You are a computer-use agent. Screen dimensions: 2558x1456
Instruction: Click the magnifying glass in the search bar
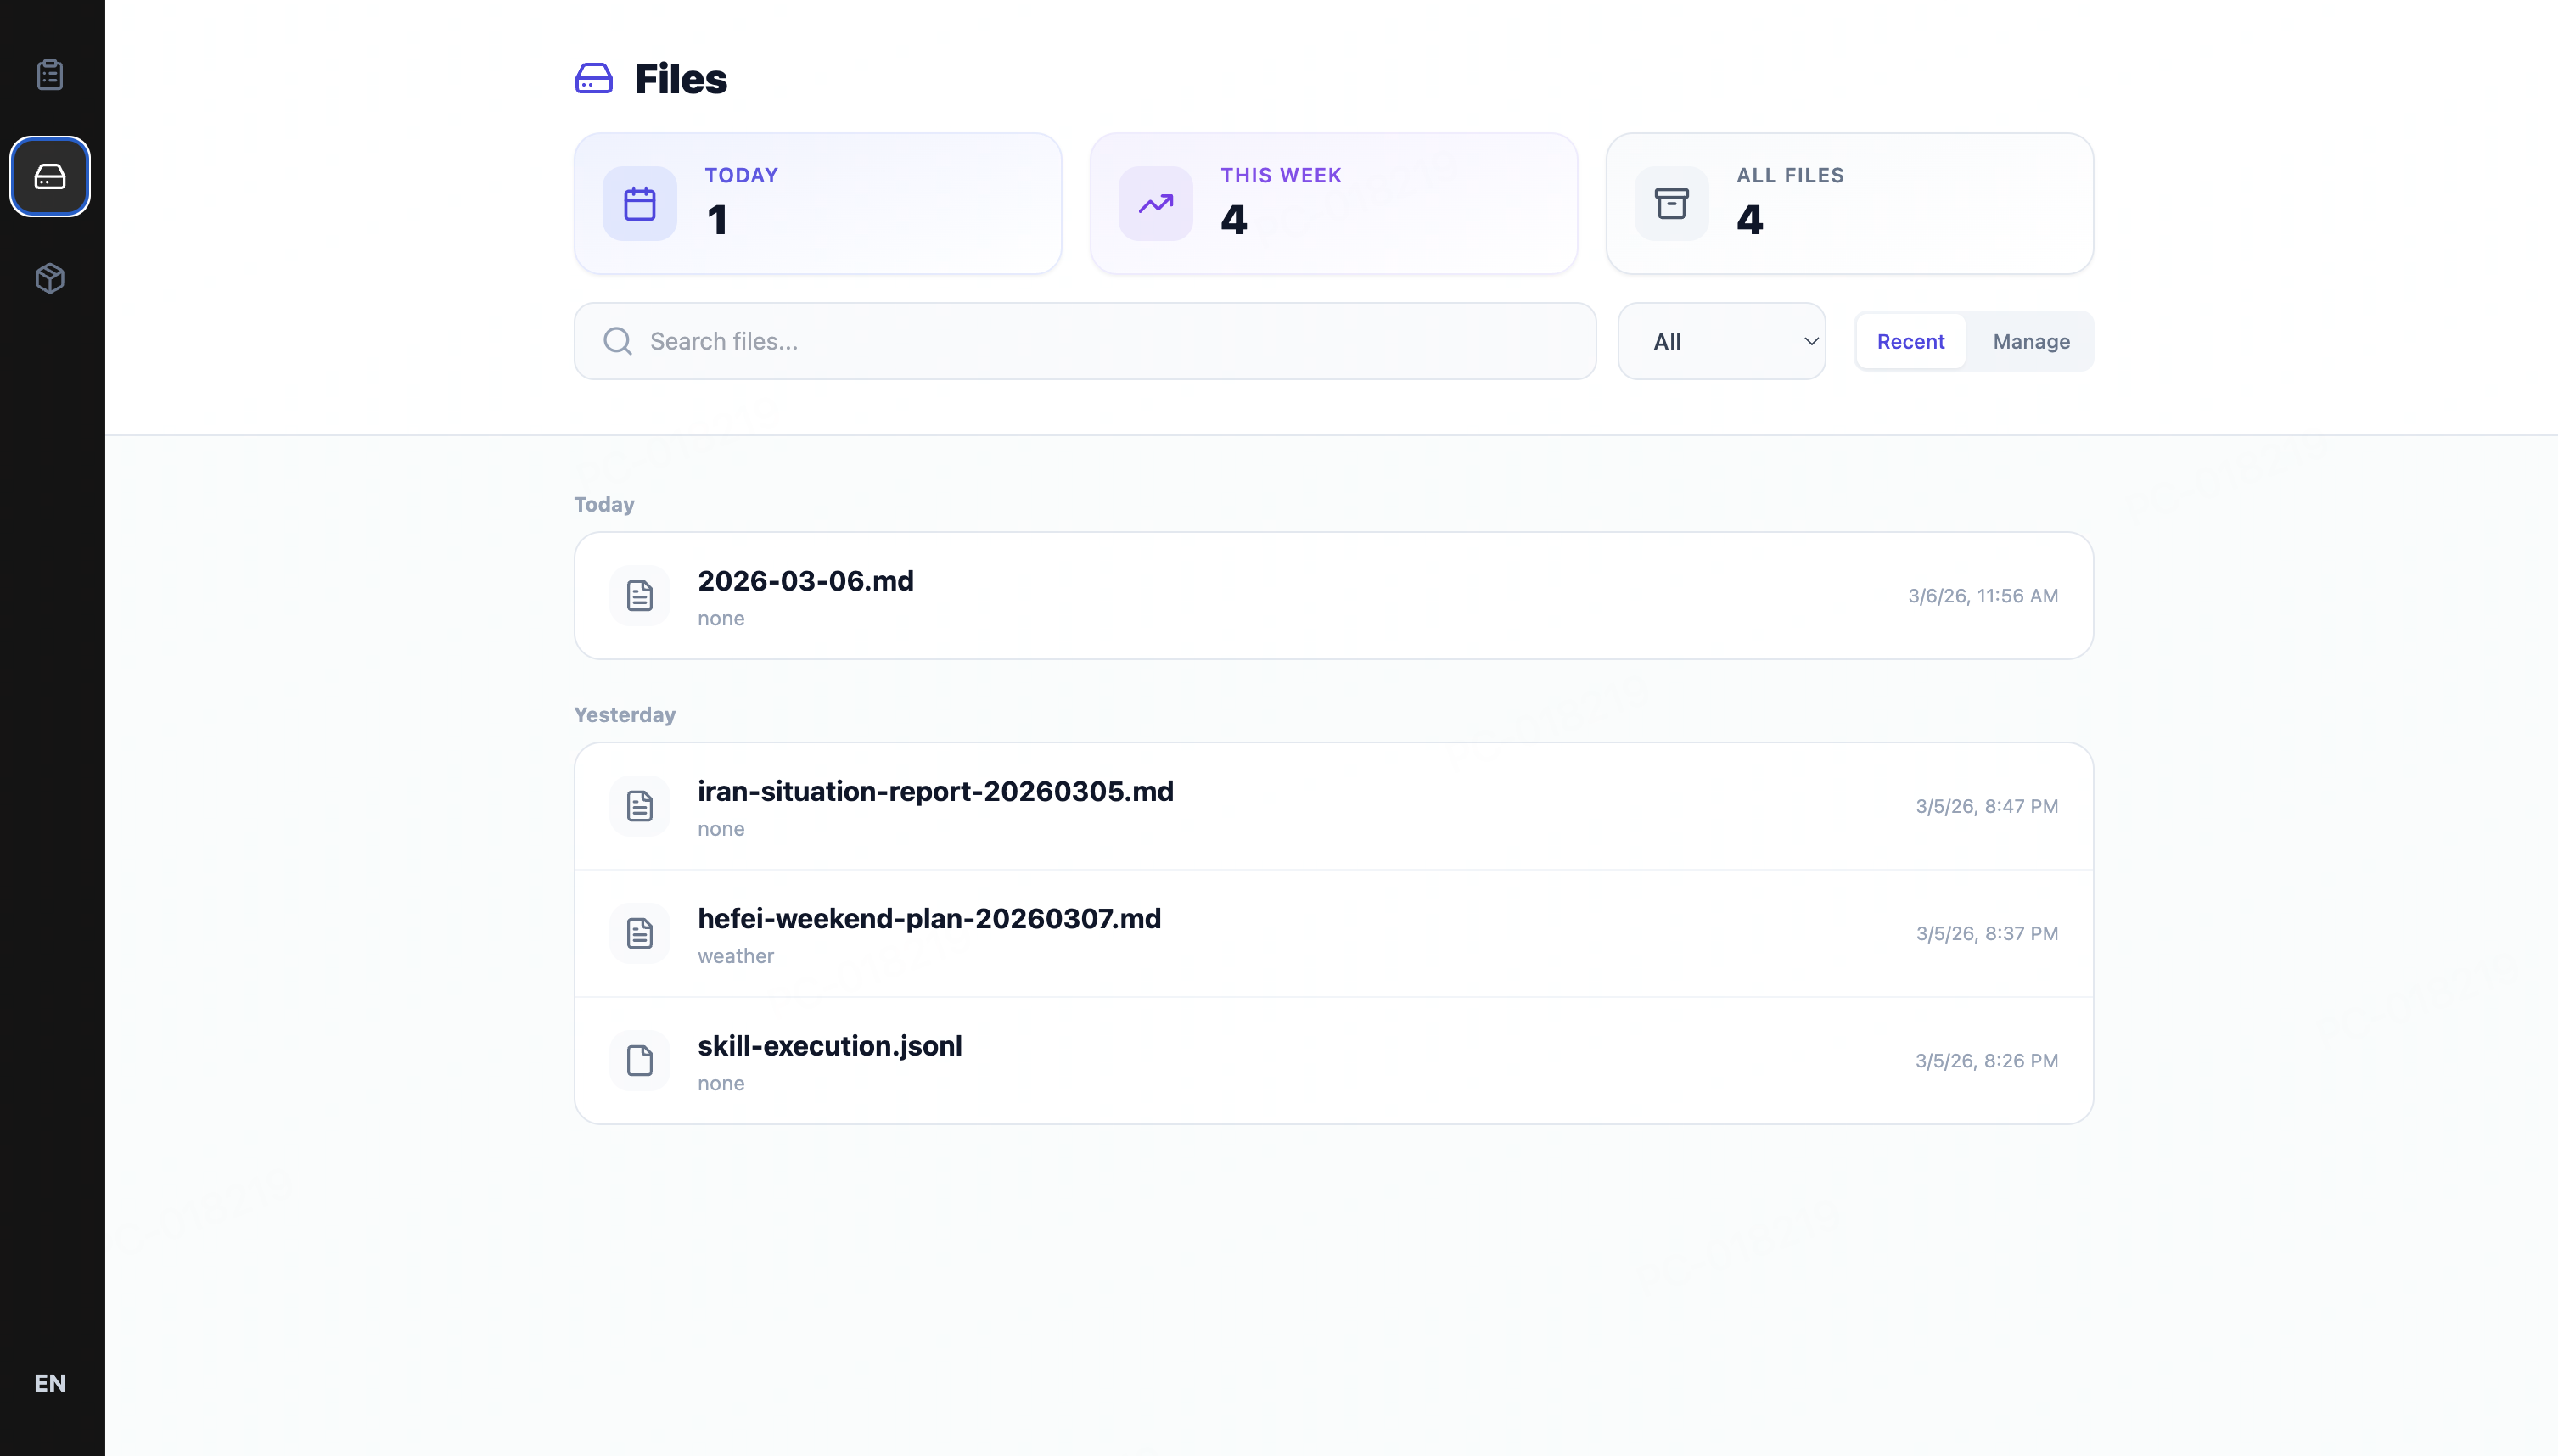click(x=617, y=341)
